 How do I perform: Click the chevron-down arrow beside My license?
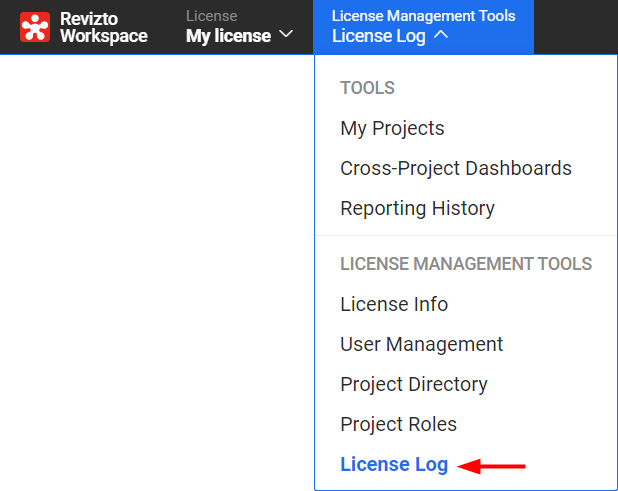click(x=286, y=36)
